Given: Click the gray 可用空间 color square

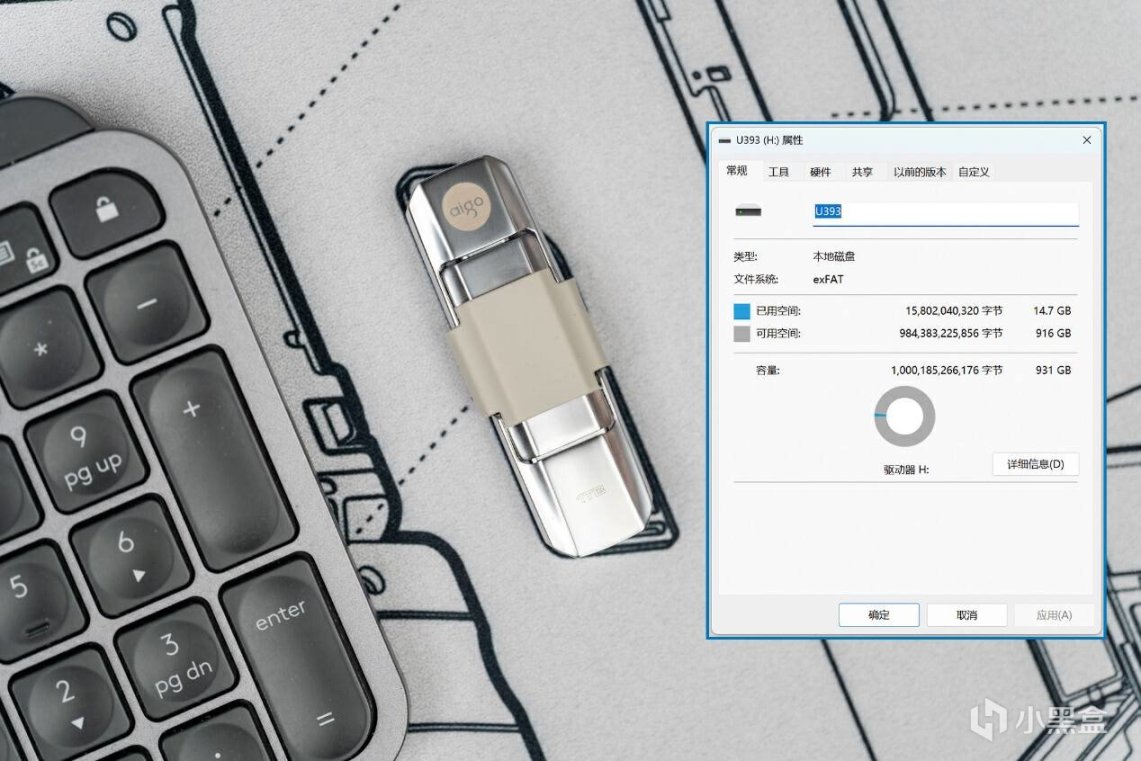Looking at the screenshot, I should [x=742, y=334].
